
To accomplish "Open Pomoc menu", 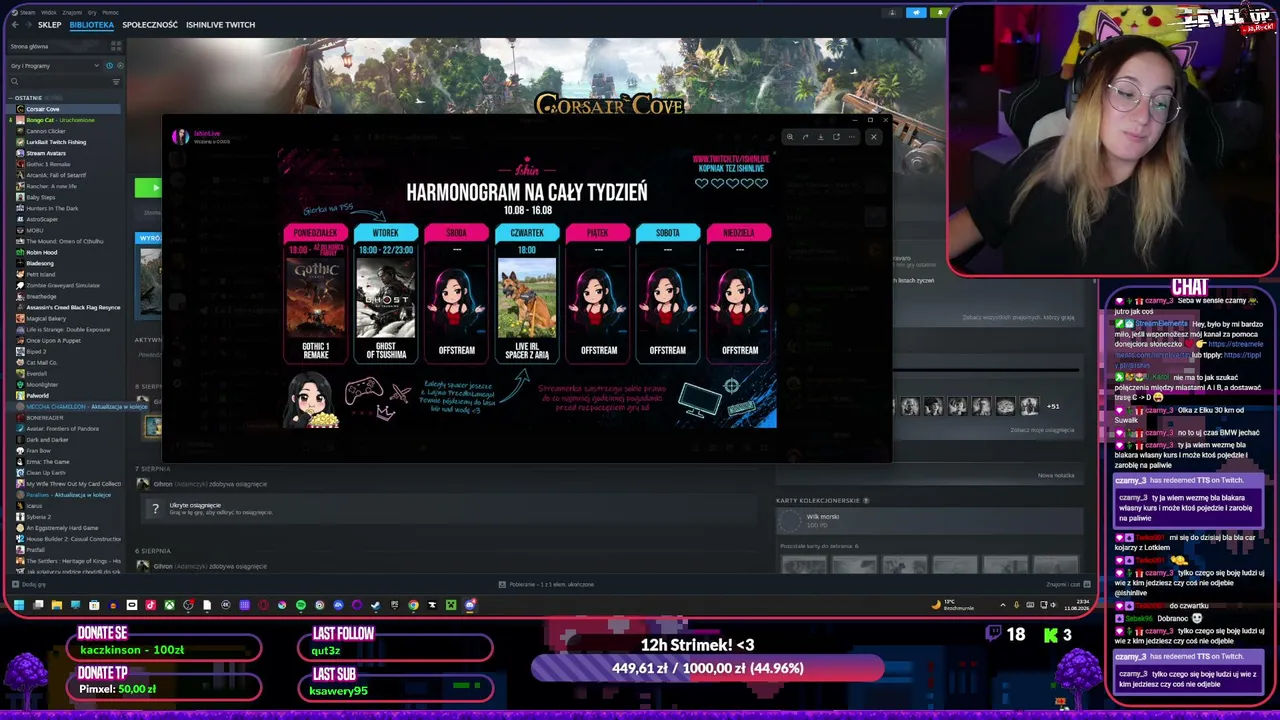I will click(110, 13).
